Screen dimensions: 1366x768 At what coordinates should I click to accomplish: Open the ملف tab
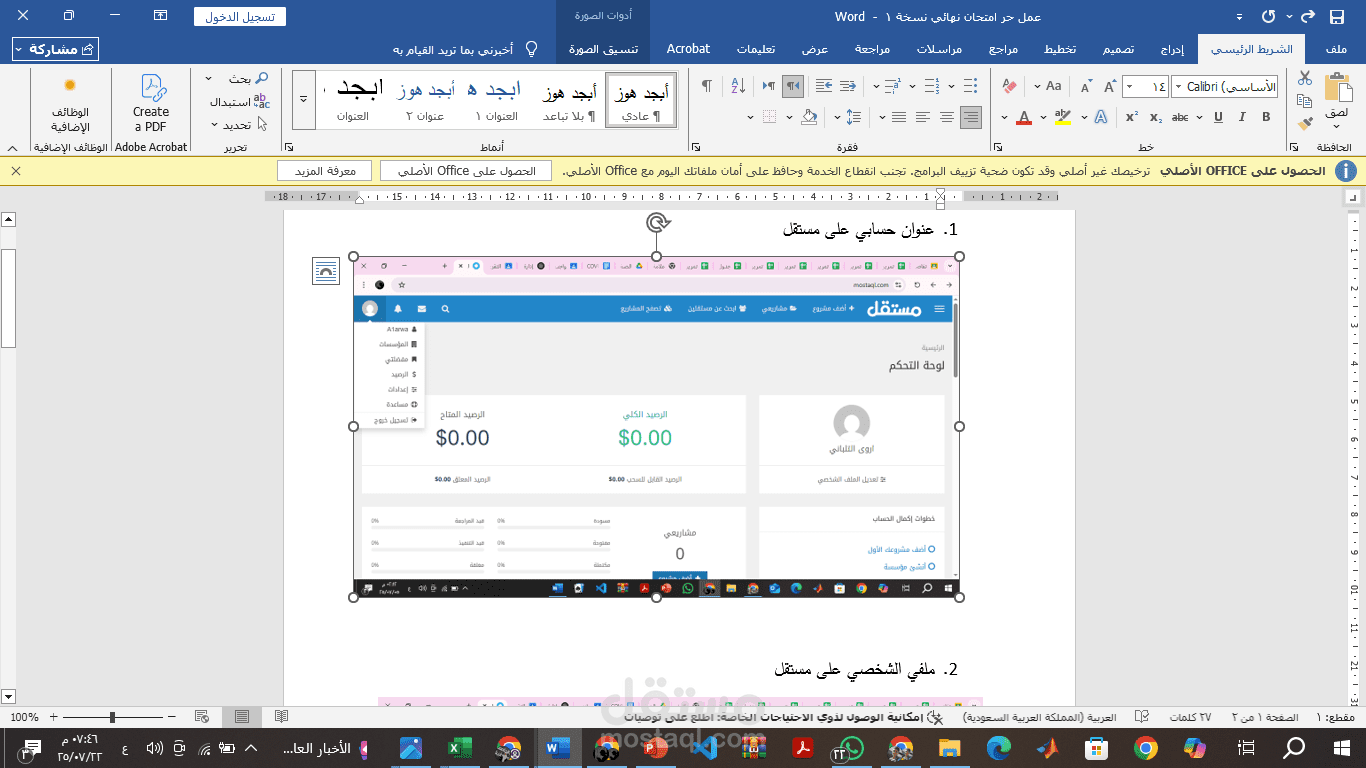1336,49
